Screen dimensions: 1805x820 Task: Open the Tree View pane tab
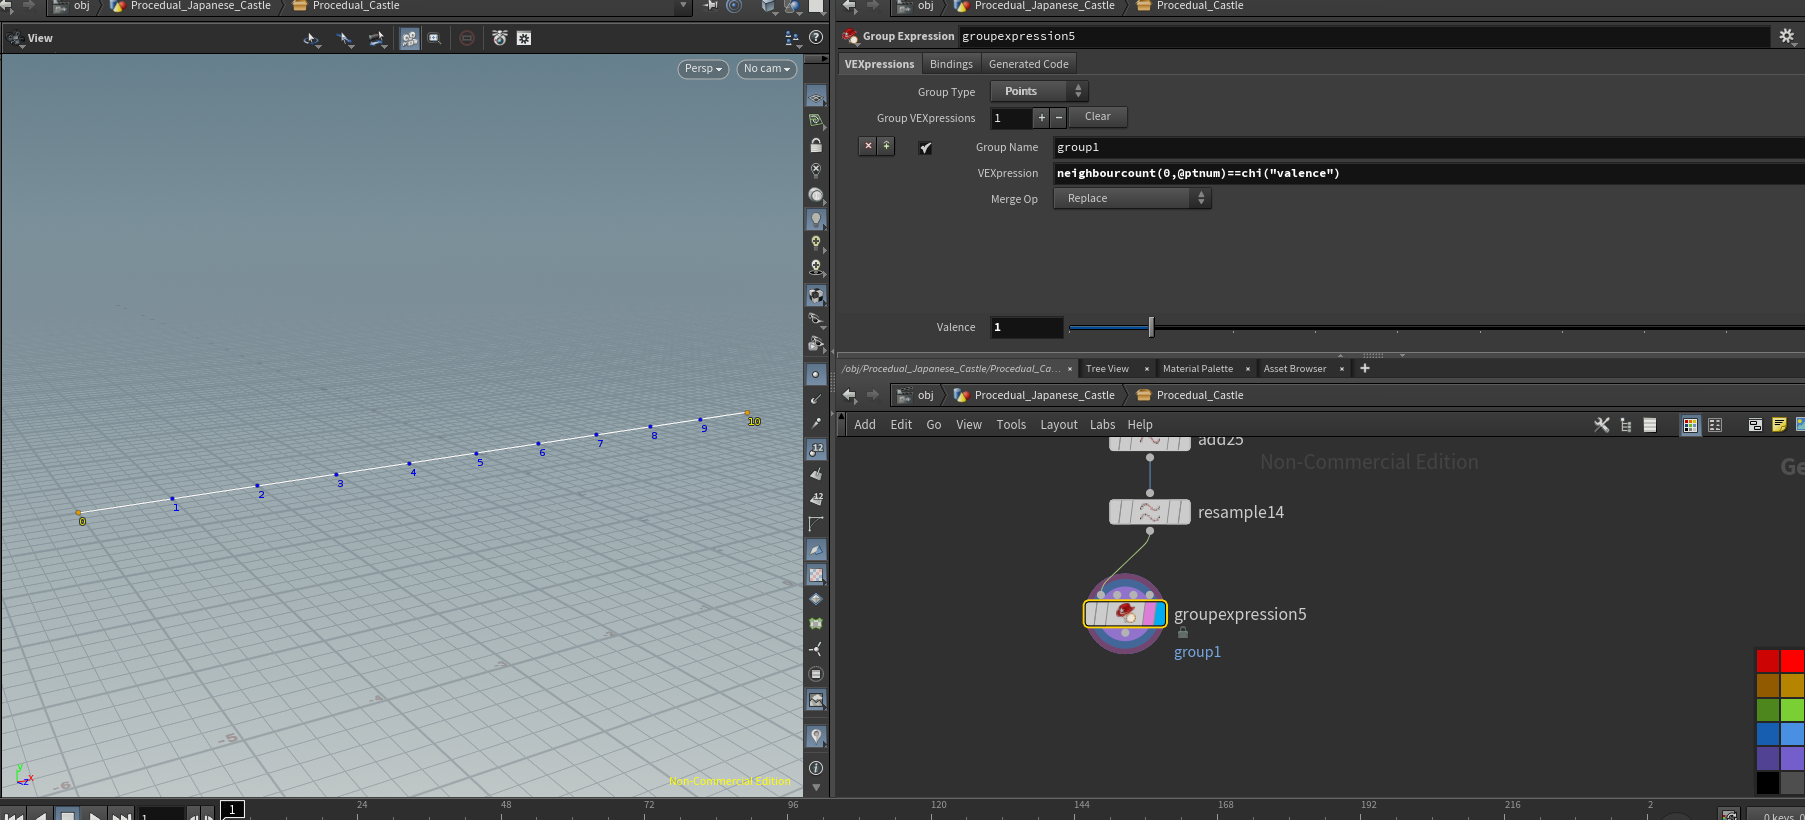pos(1107,369)
